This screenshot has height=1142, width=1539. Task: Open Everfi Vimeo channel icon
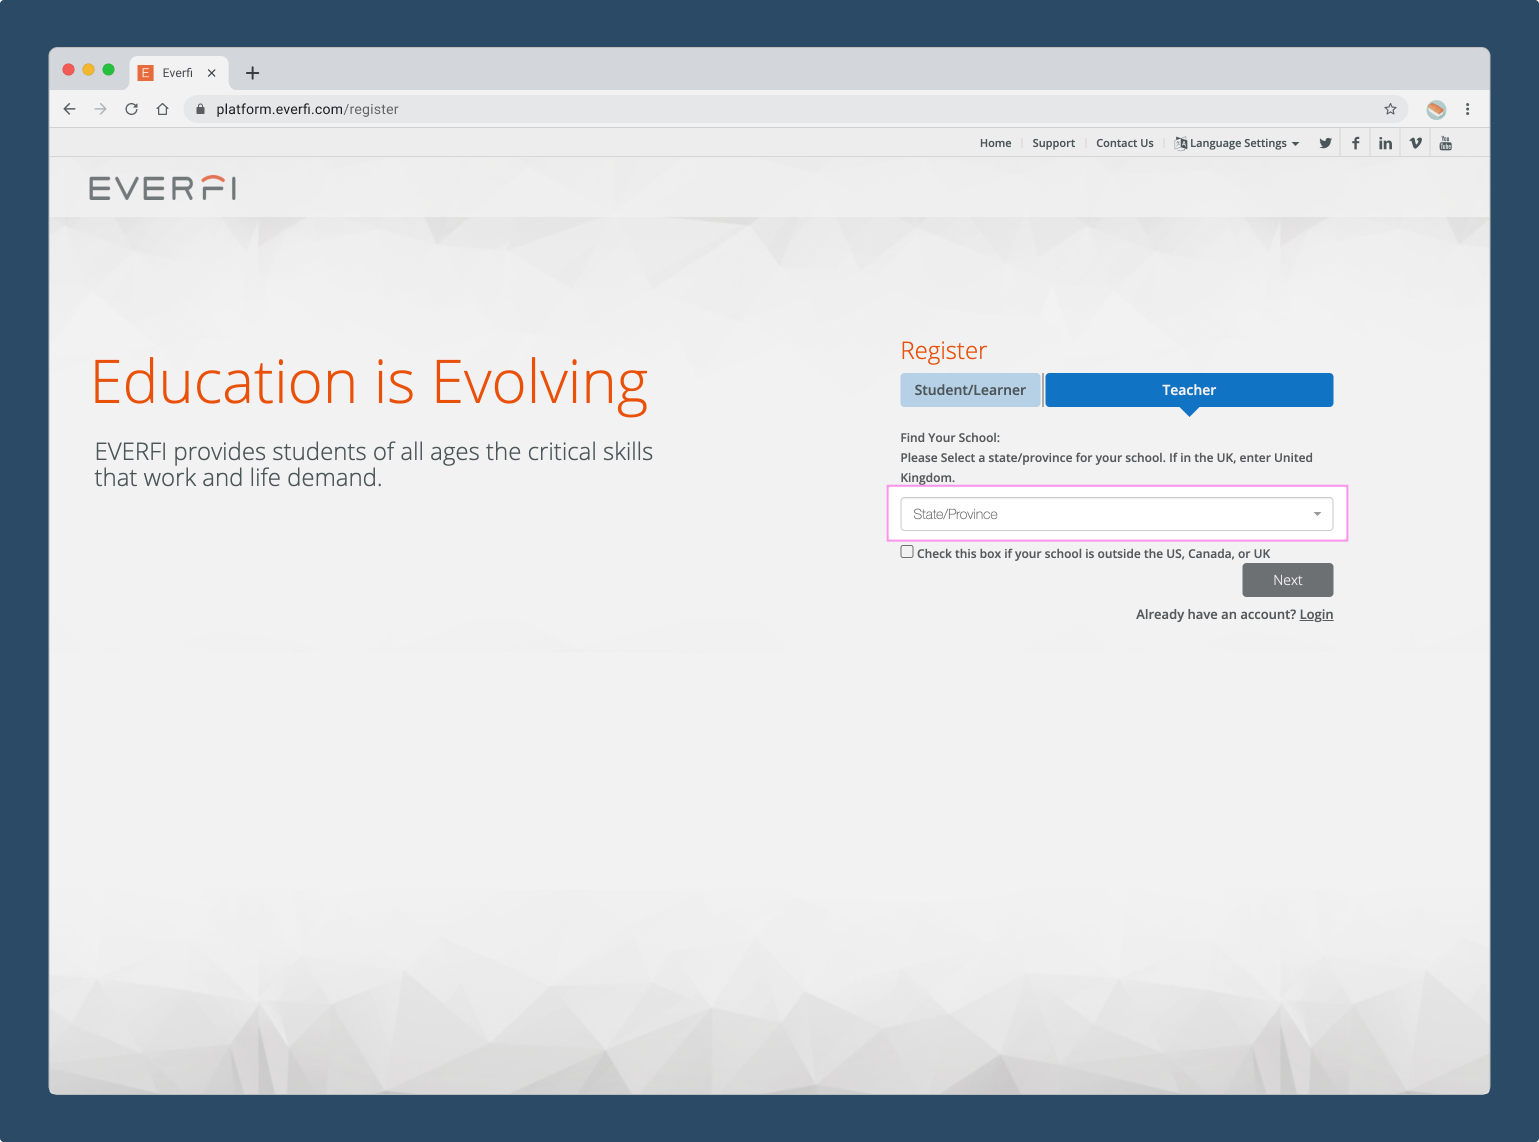pyautogui.click(x=1415, y=143)
